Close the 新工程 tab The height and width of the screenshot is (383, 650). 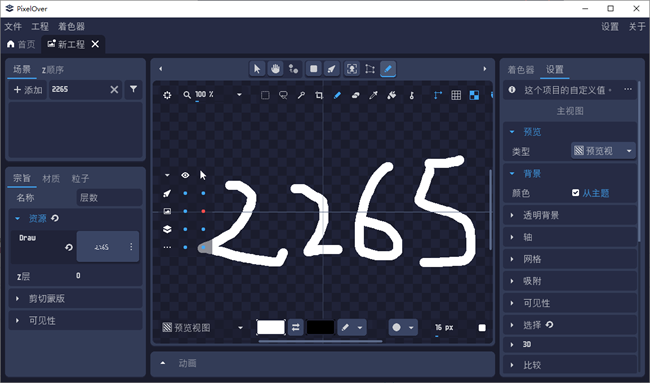95,44
